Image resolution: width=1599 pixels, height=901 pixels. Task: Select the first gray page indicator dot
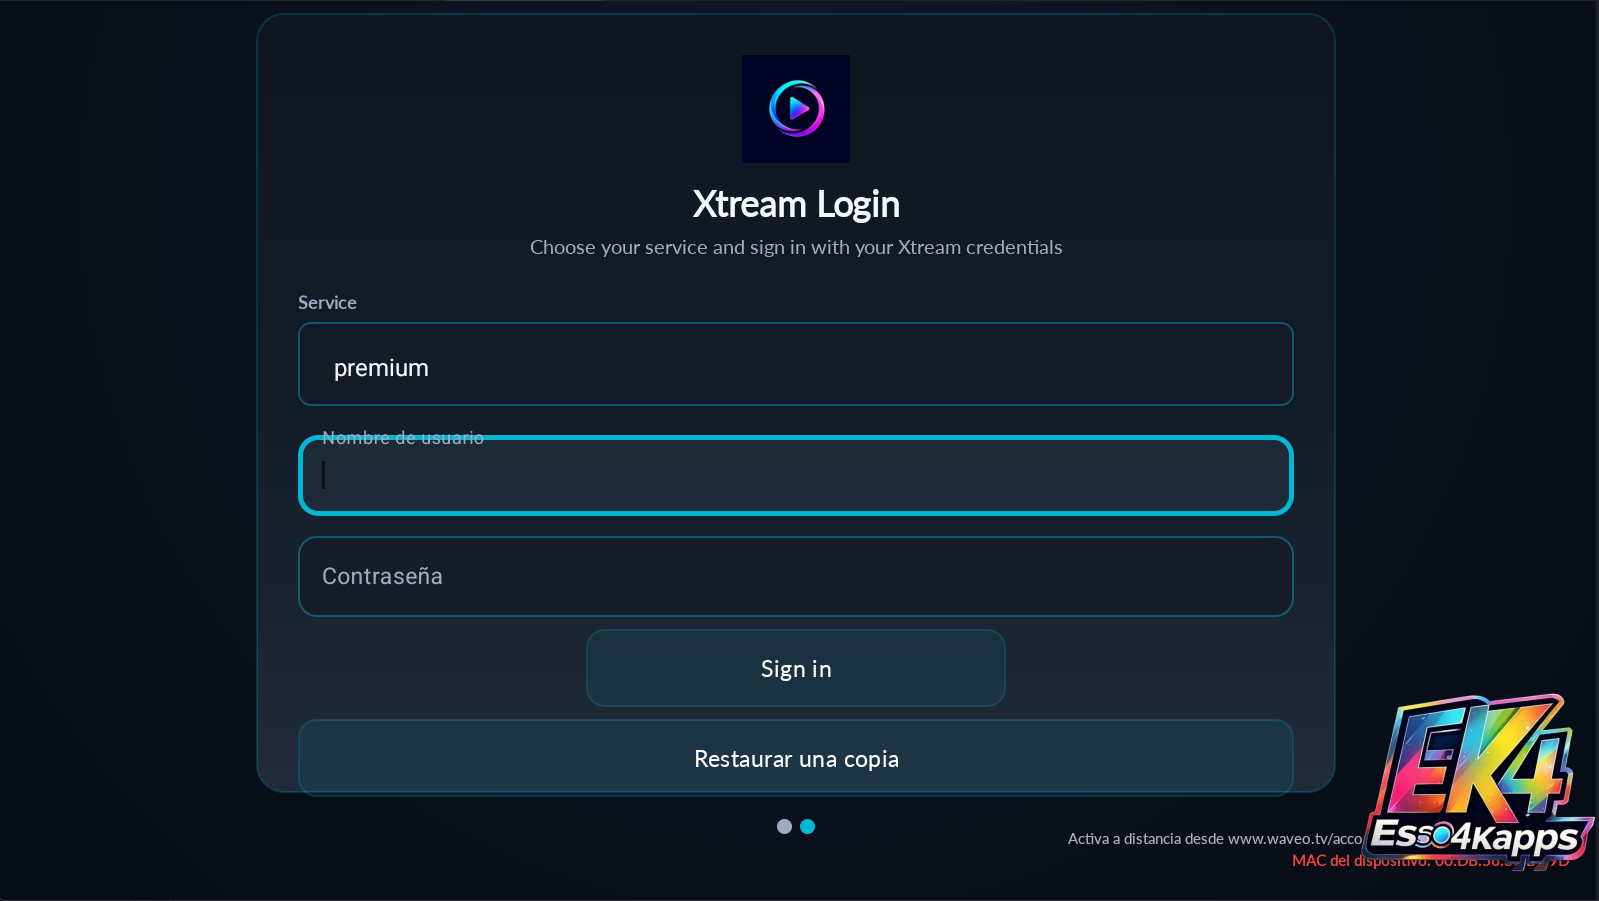pyautogui.click(x=784, y=826)
